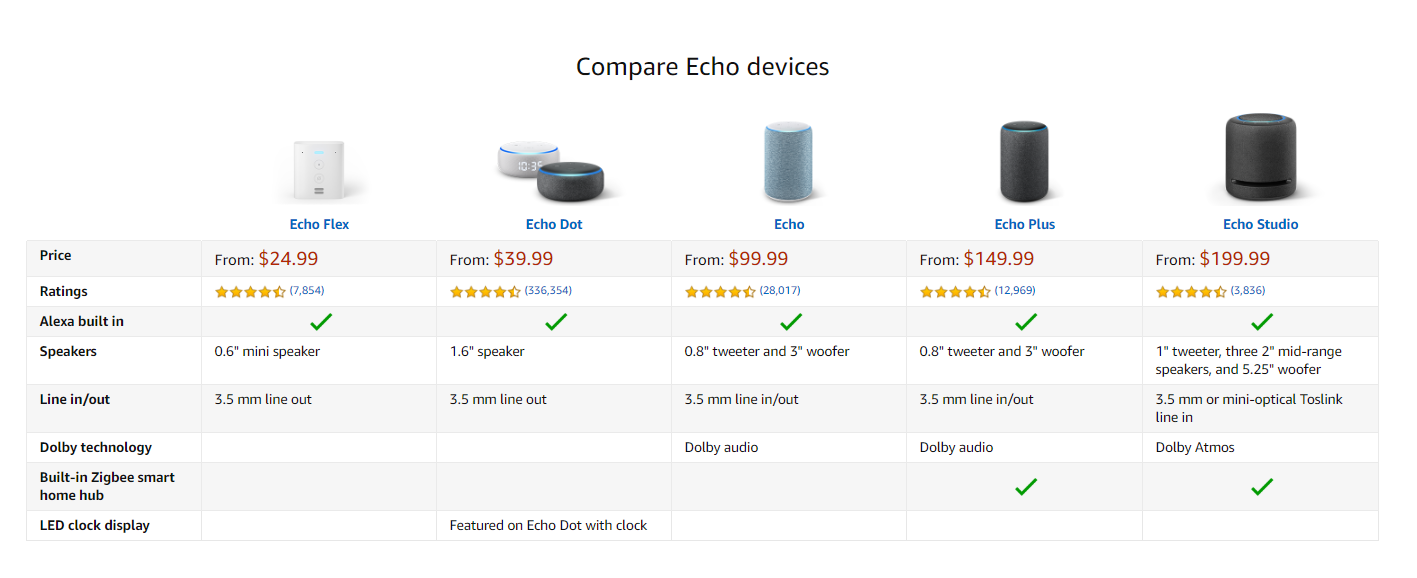View Echo Plus star rating icons
The image size is (1417, 578).
pyautogui.click(x=955, y=292)
